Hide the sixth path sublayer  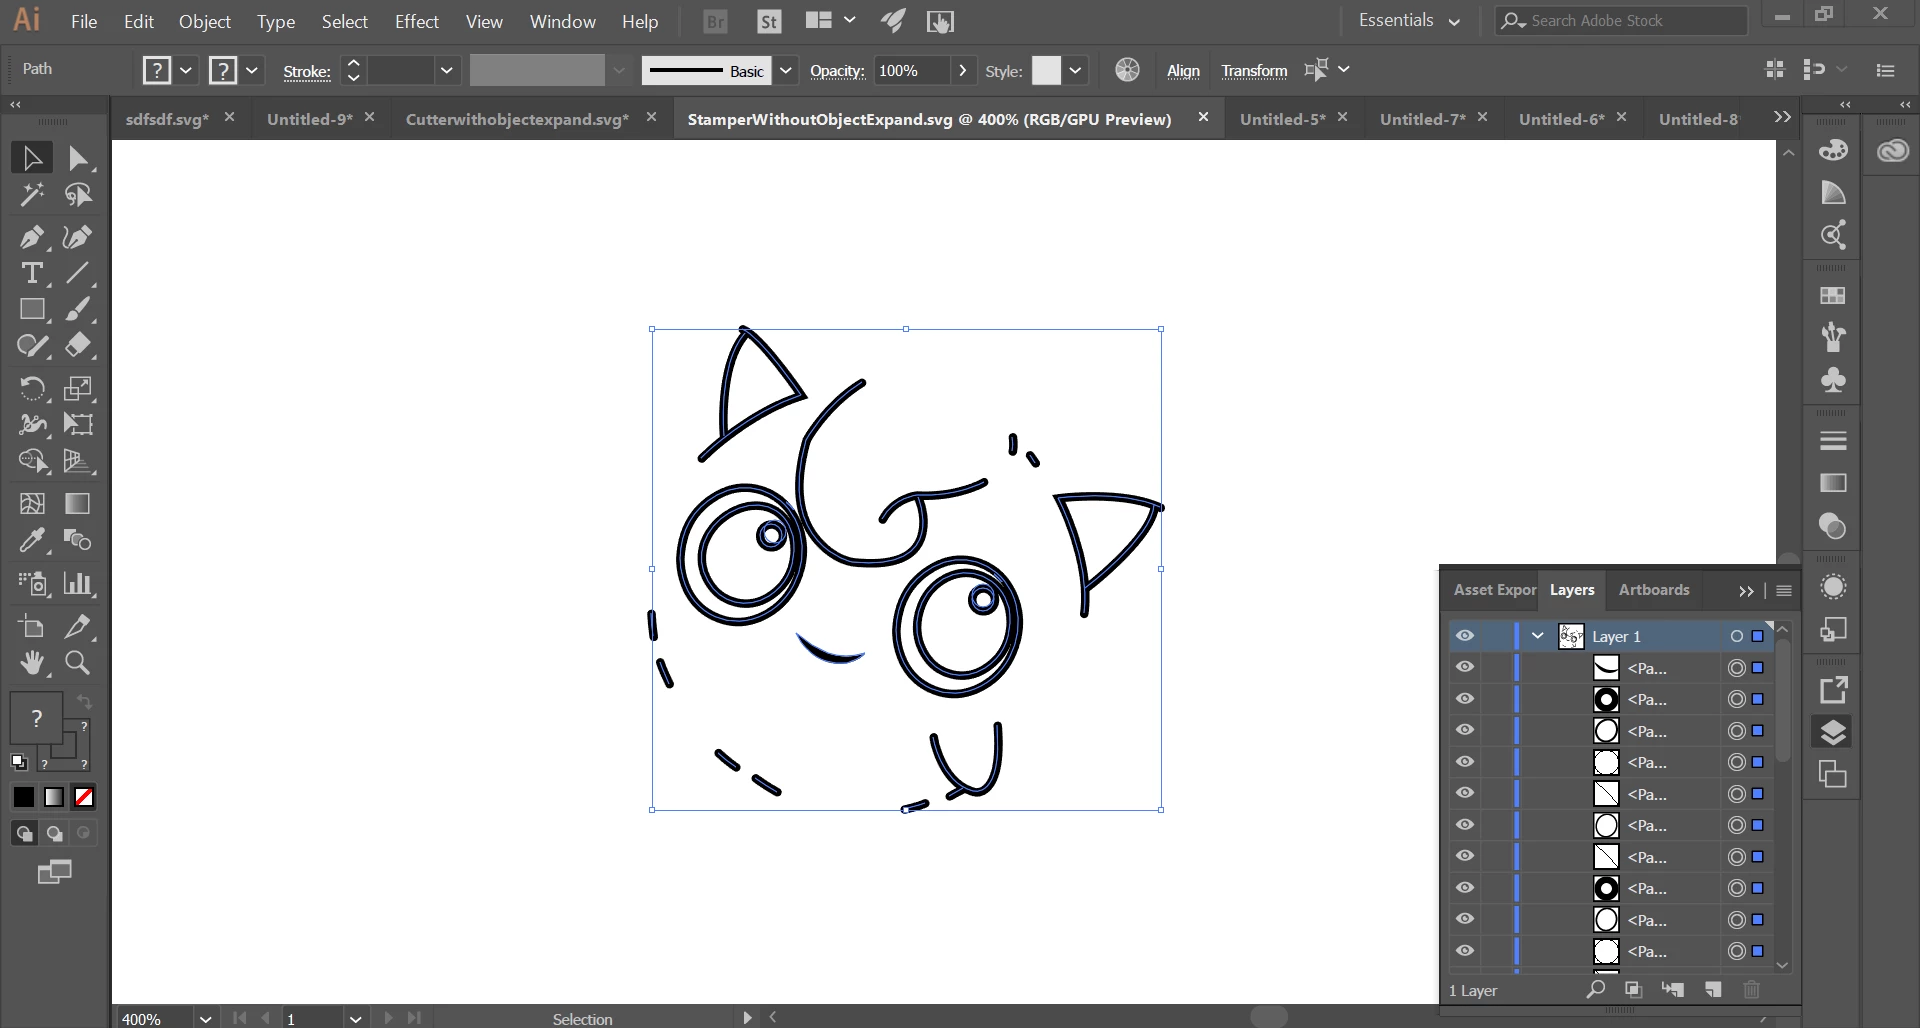click(x=1465, y=825)
